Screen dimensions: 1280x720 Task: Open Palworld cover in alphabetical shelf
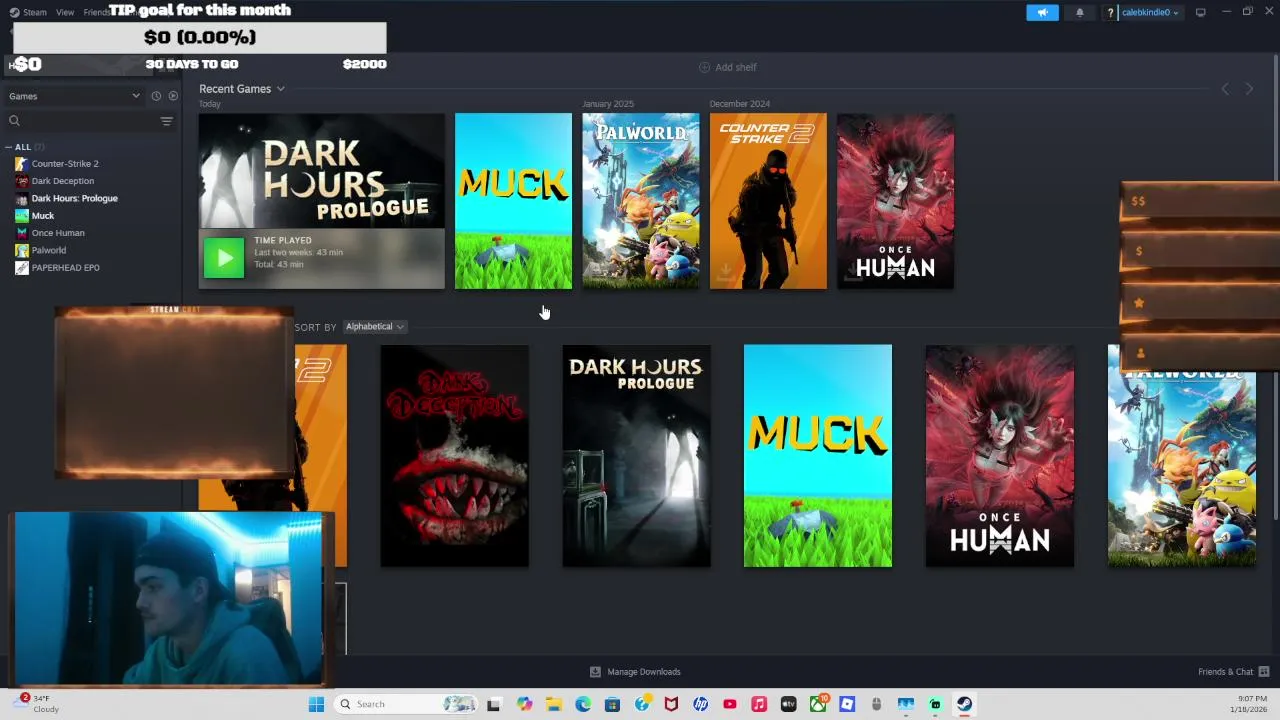point(1182,456)
